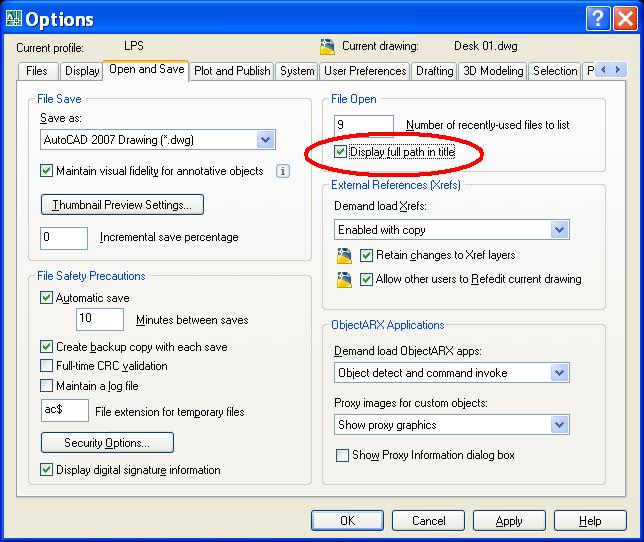Screen dimensions: 644x542
Task: Click the 'LPS' profile name
Action: 134,46
